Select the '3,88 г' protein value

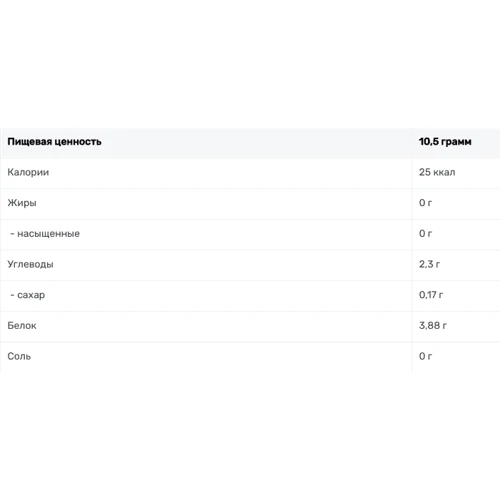pyautogui.click(x=433, y=326)
